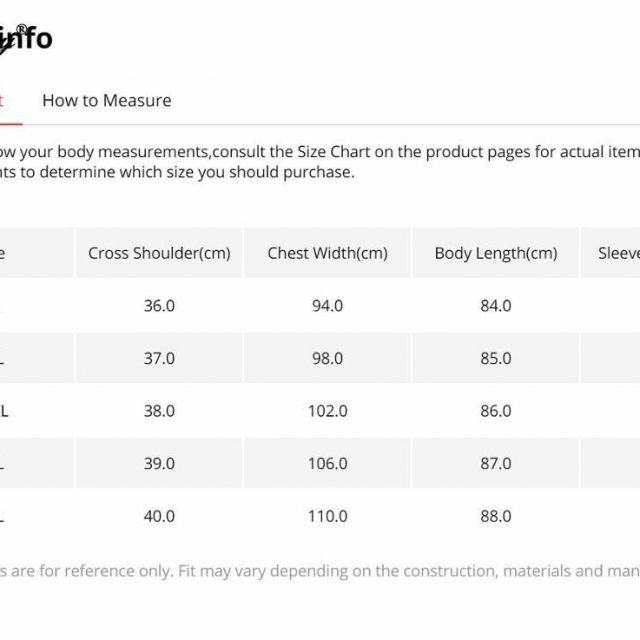Select the 102.0 chest width cell
This screenshot has height=640, width=640.
327,411
